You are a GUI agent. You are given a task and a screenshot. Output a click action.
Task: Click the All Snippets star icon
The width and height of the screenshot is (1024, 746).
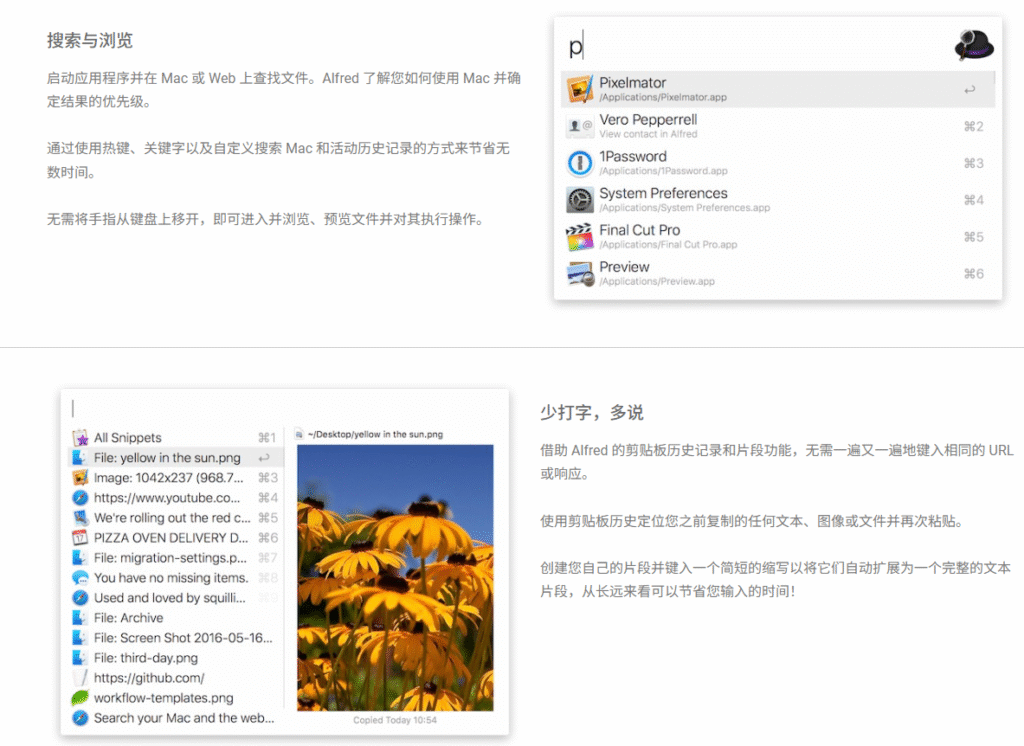point(81,438)
